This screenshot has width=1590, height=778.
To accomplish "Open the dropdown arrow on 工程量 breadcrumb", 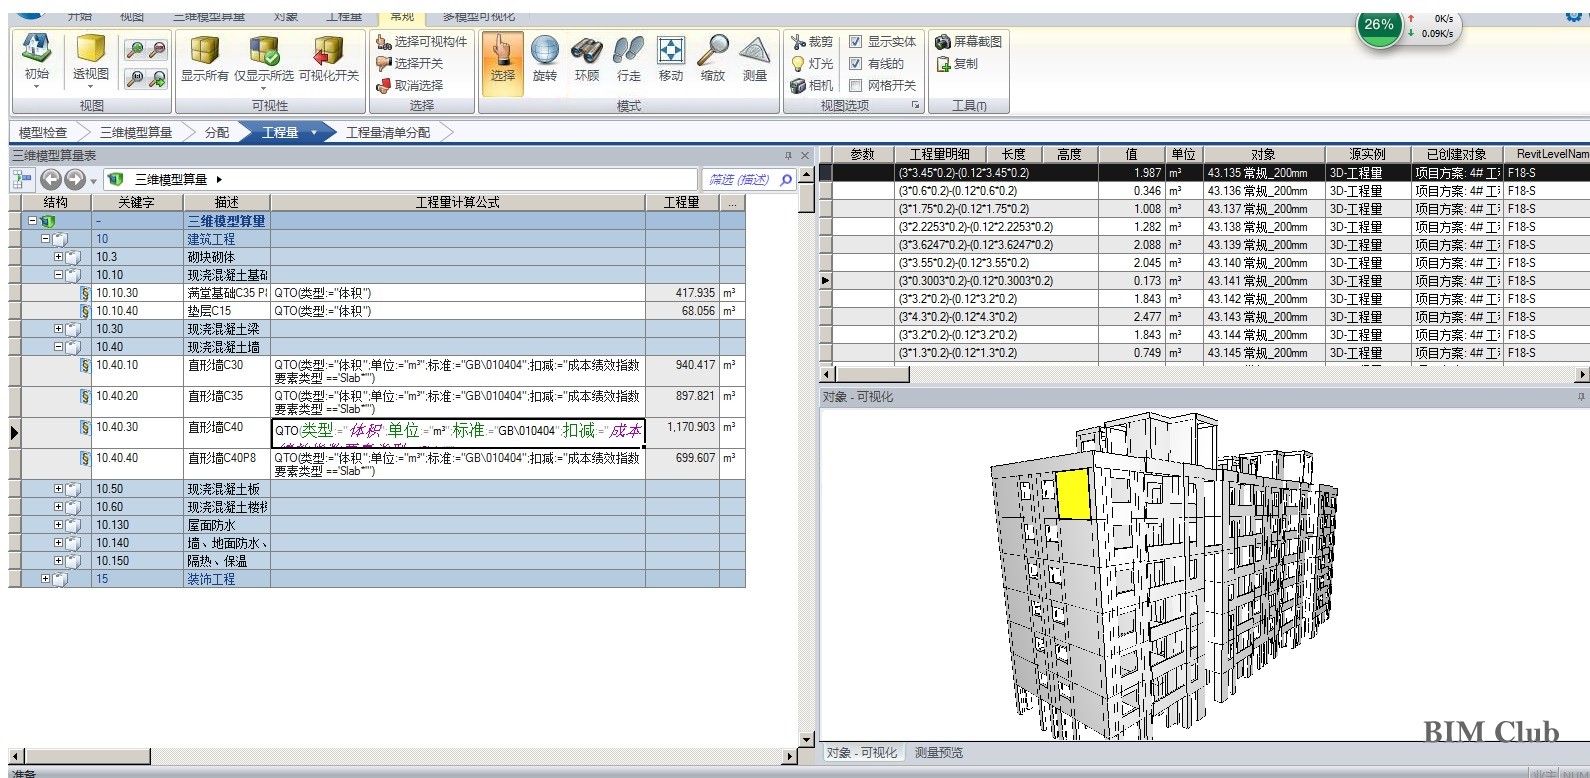I will click(314, 132).
